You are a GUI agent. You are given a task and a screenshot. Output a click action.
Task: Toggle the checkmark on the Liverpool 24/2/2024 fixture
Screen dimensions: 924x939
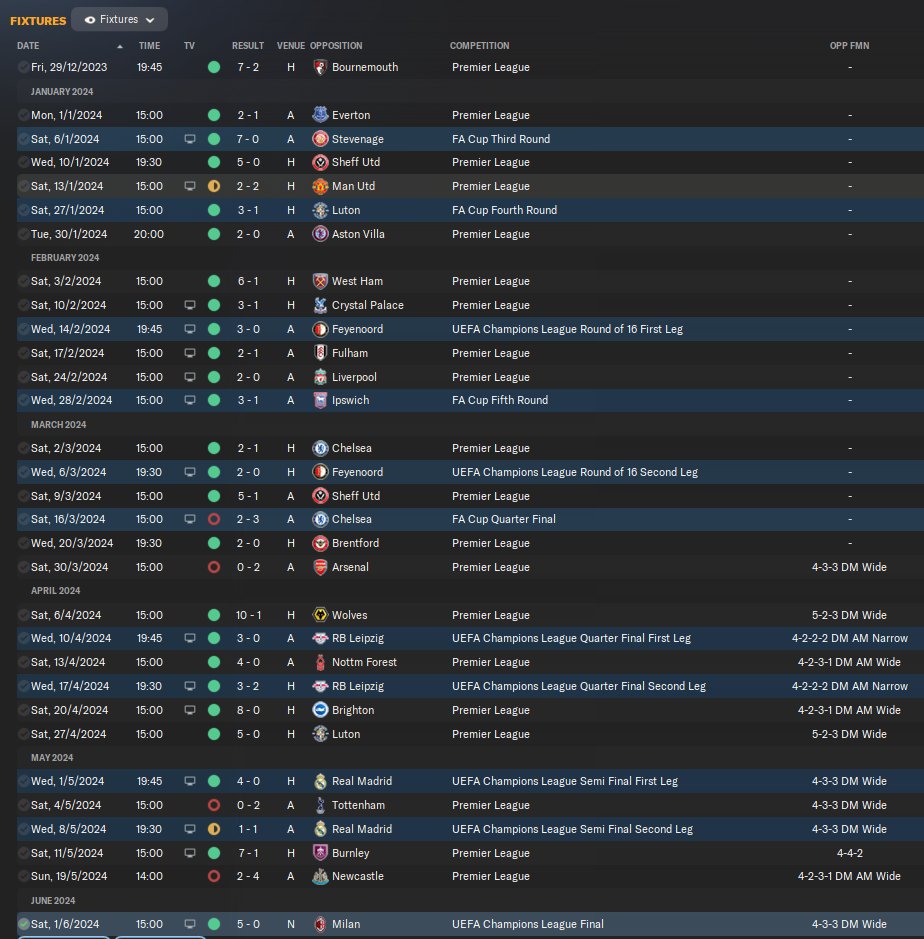coord(23,377)
